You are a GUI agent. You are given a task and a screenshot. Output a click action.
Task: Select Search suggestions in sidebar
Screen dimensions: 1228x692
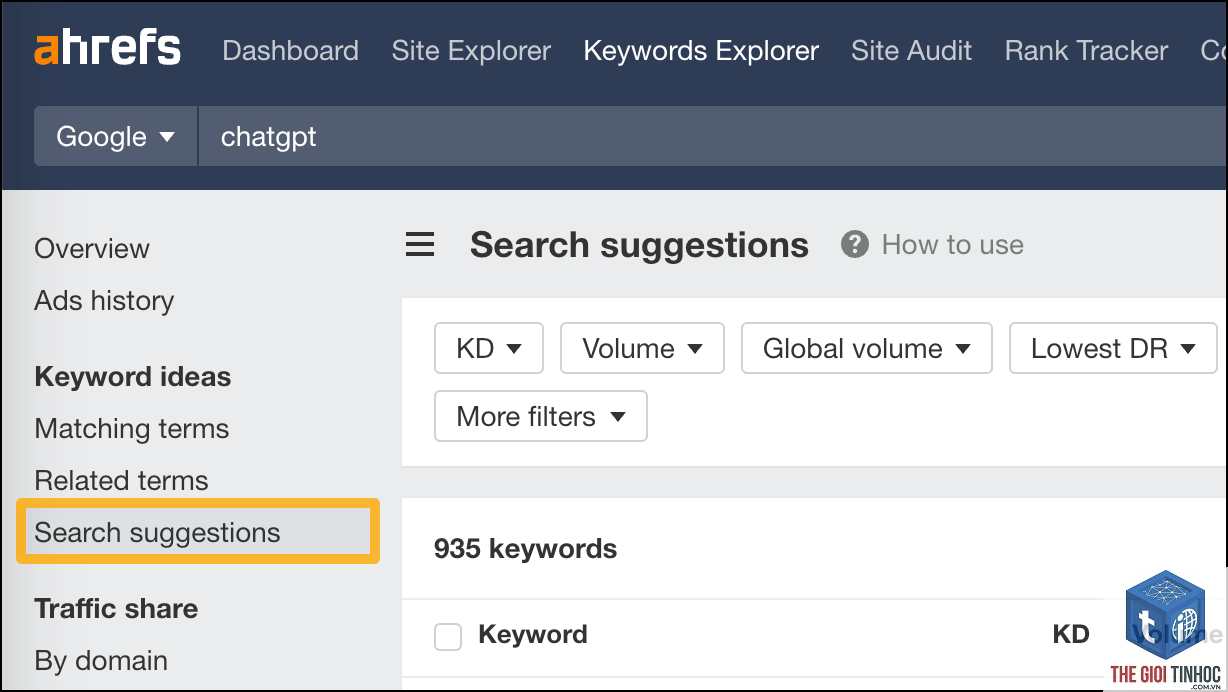(x=198, y=532)
